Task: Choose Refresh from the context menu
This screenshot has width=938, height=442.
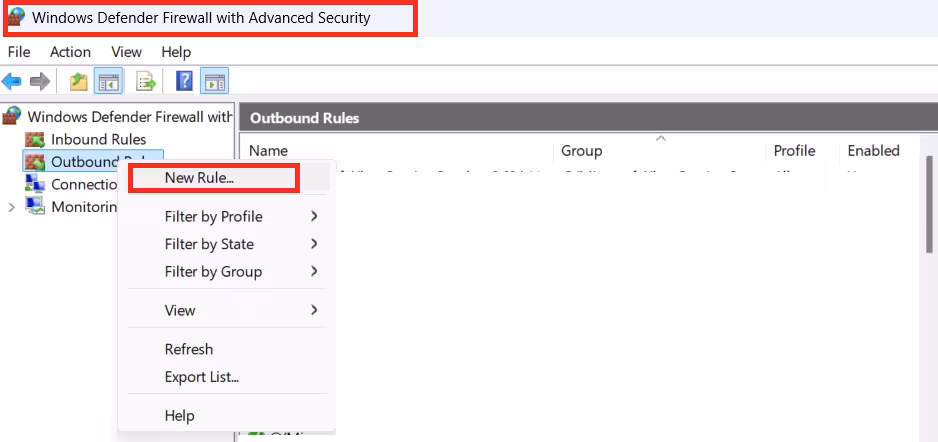Action: coord(227,349)
